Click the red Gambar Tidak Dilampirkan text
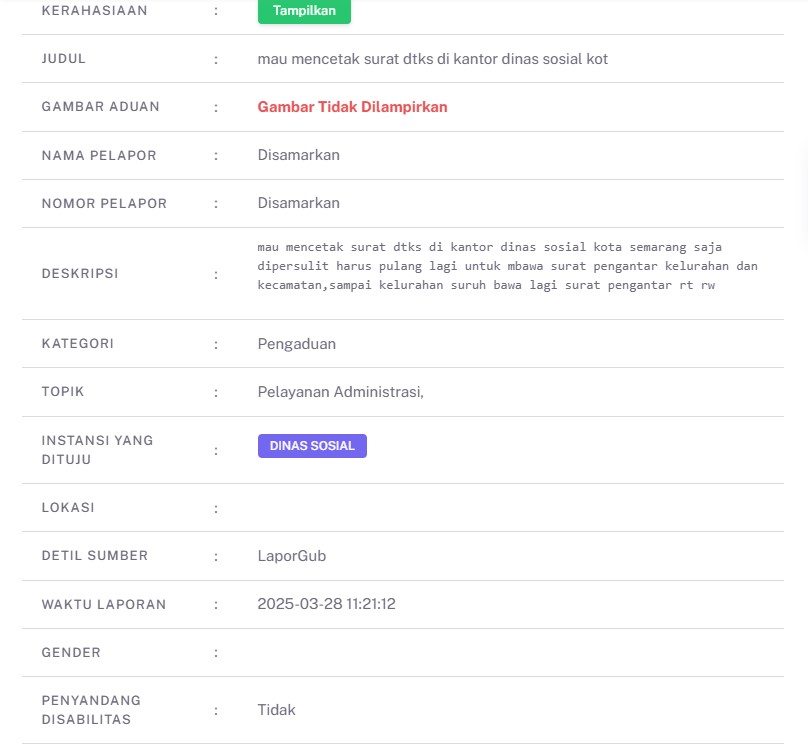 tap(352, 107)
